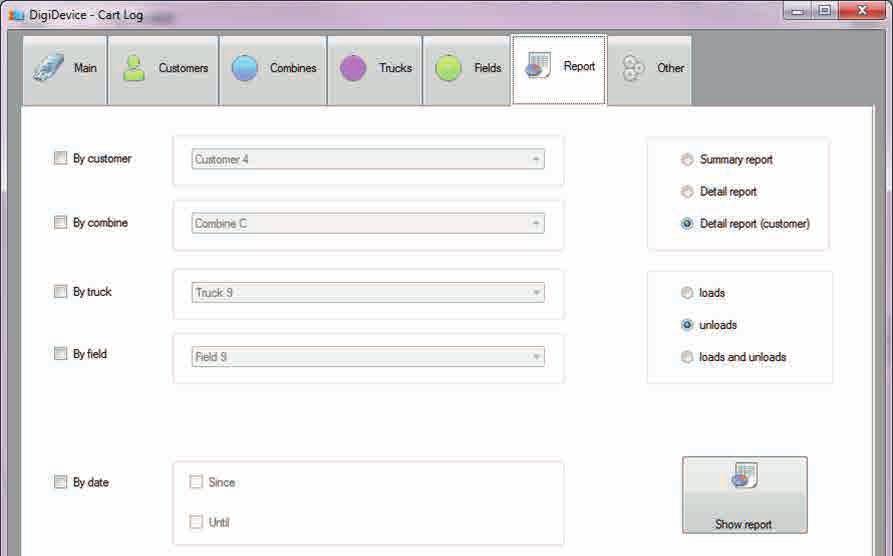Click the Customer 4 combo box text
The height and width of the screenshot is (556, 893).
222,160
